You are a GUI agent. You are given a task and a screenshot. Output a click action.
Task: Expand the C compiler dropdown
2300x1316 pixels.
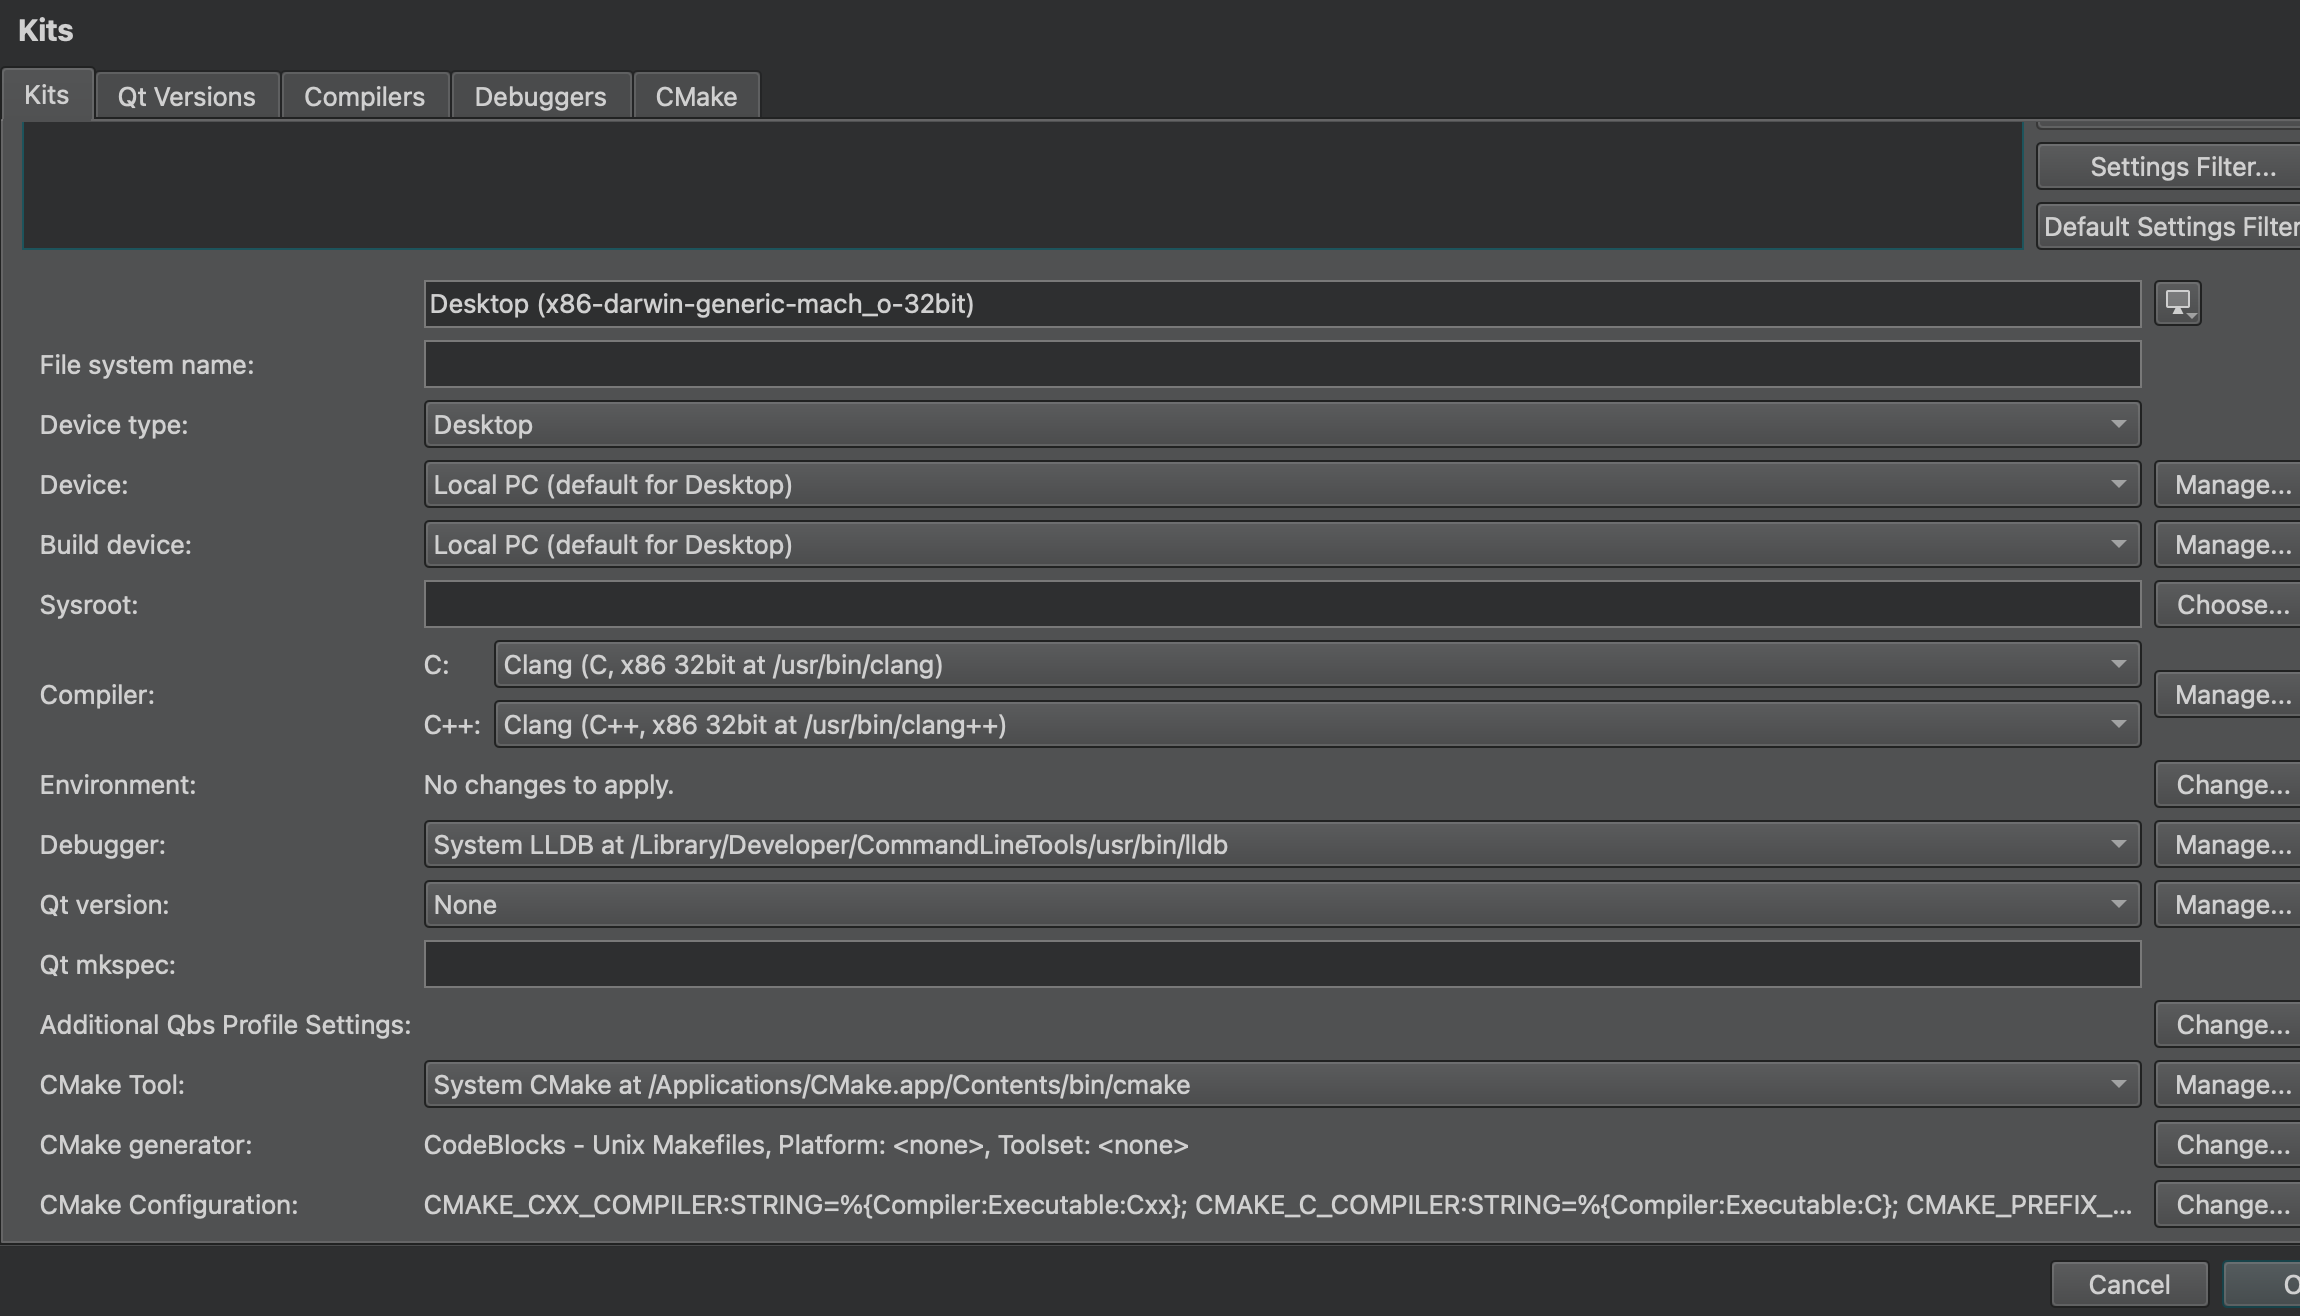tap(1317, 664)
